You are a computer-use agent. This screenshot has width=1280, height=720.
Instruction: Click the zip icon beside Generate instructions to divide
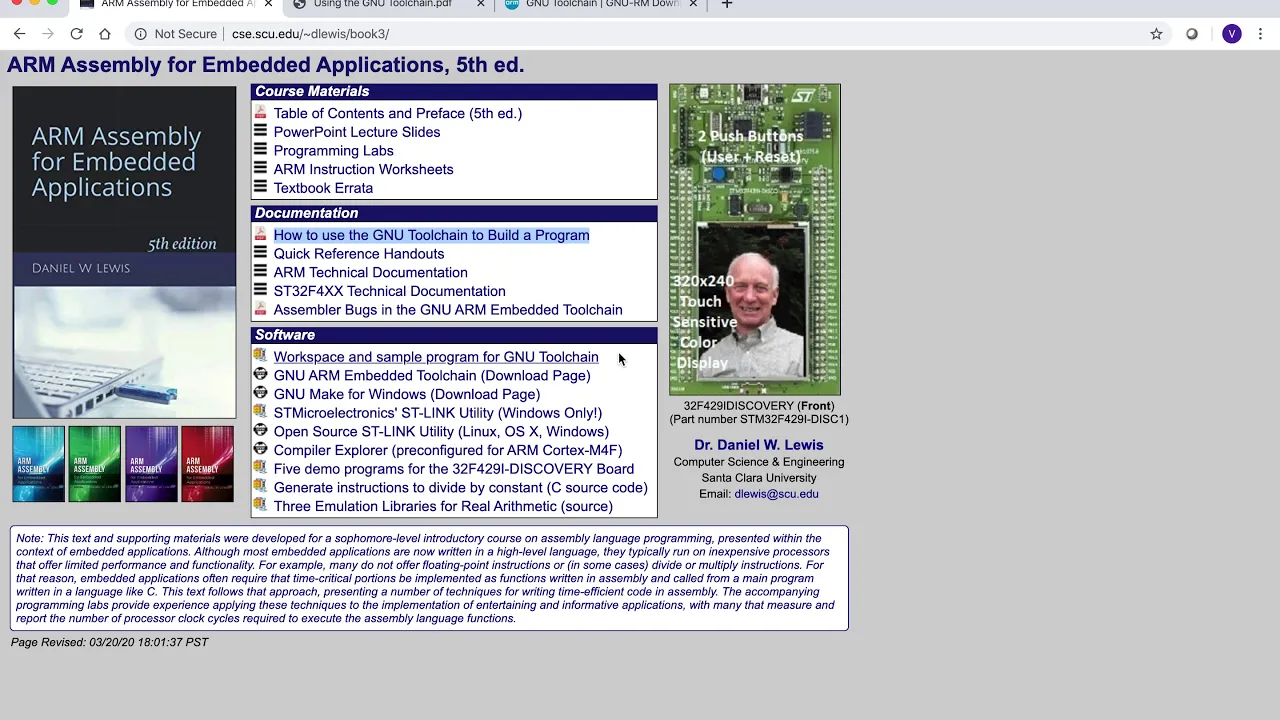[x=260, y=487]
